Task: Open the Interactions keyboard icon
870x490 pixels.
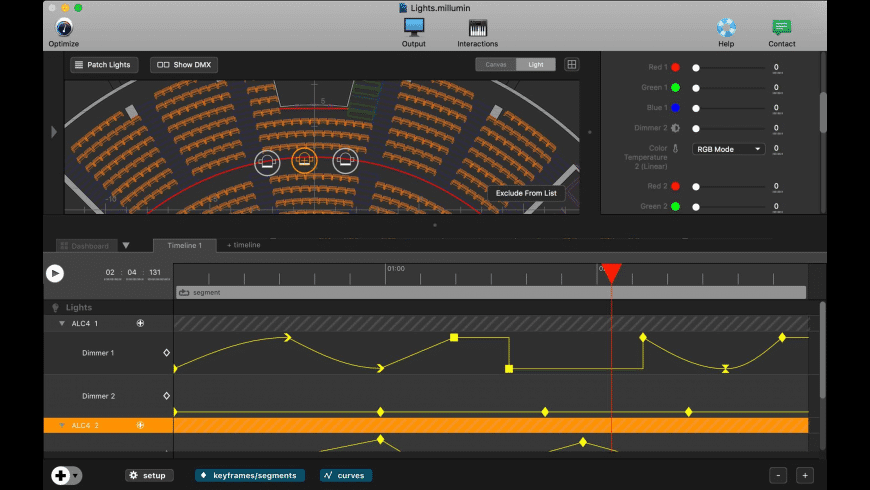Action: point(477,28)
